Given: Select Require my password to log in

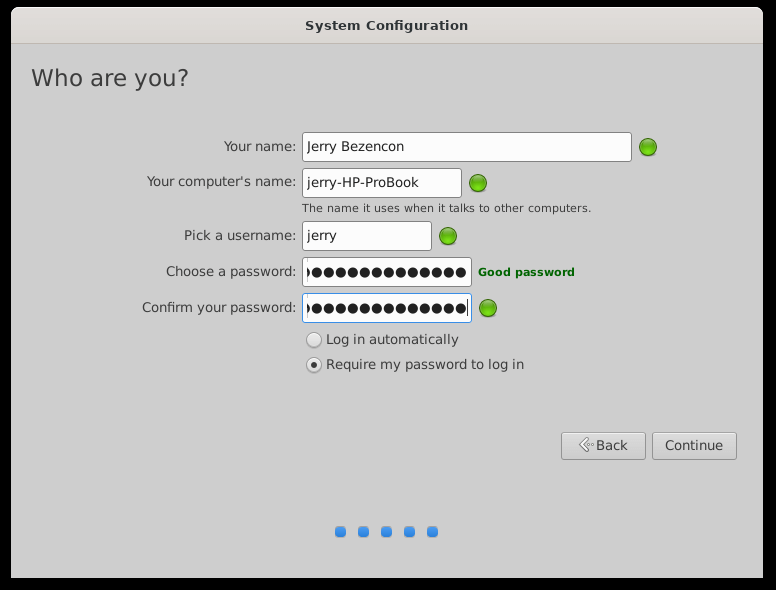Looking at the screenshot, I should (314, 365).
